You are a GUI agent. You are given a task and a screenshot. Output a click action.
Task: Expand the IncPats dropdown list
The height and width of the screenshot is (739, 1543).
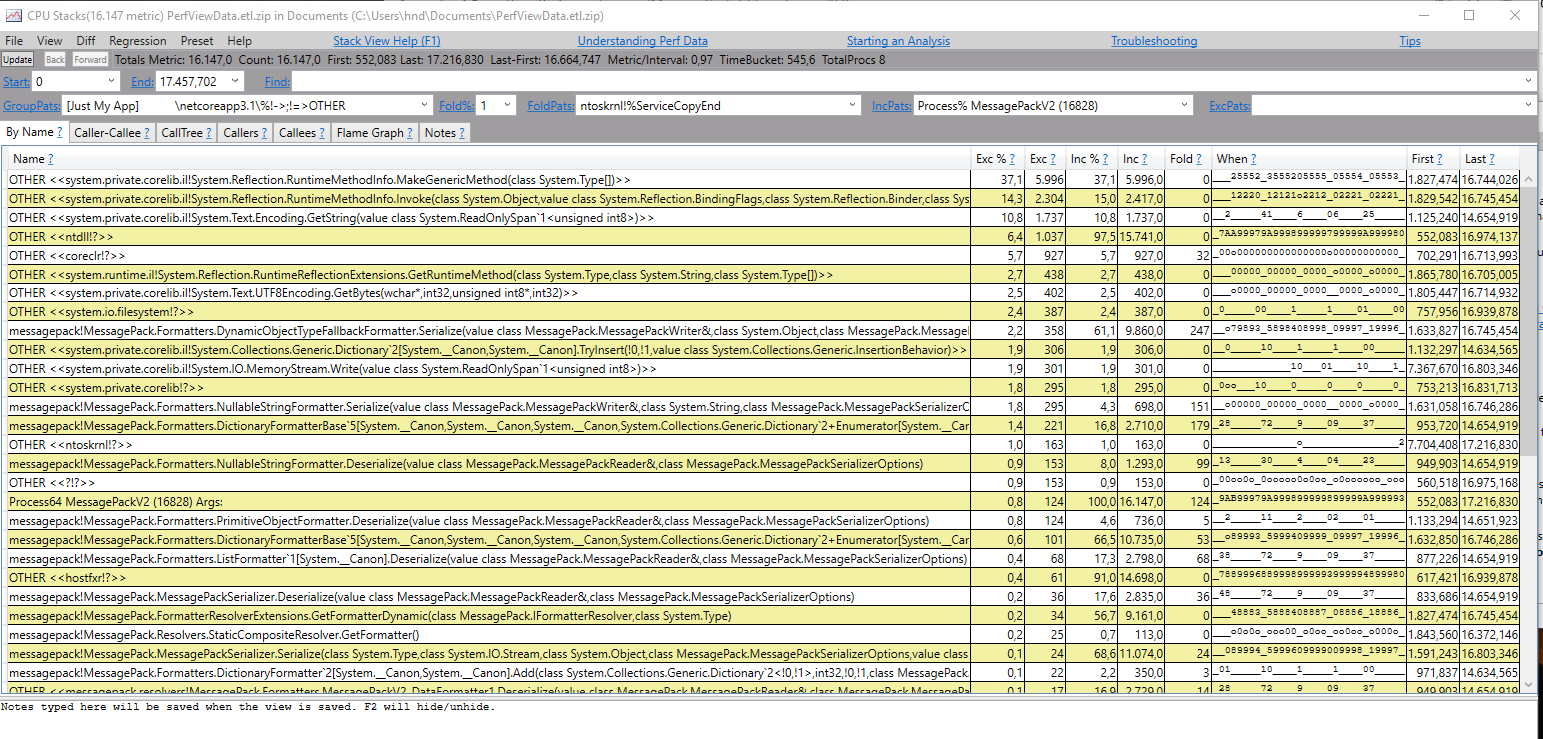tap(1185, 104)
